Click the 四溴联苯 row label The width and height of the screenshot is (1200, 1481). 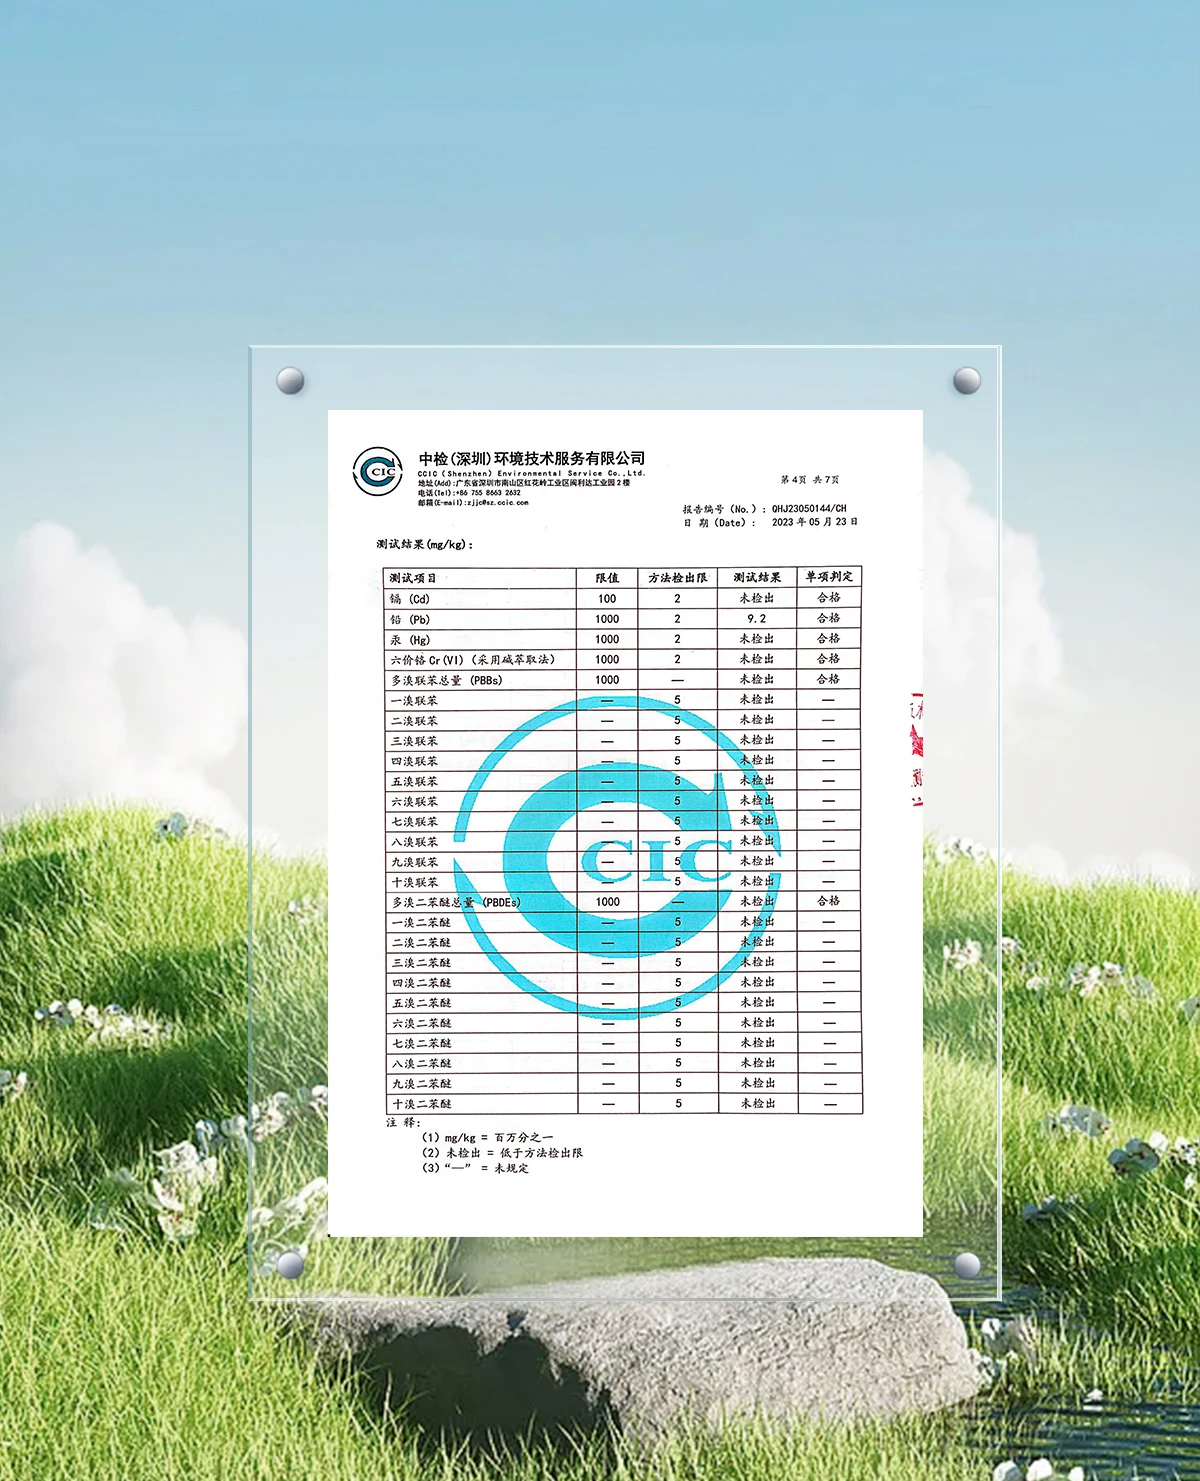414,761
